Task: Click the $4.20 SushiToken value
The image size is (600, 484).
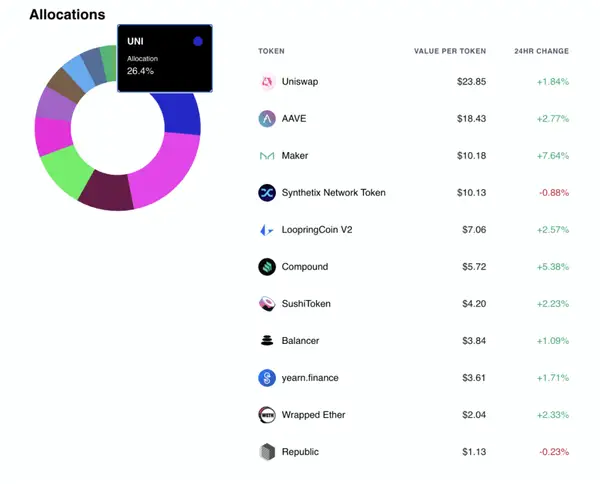Action: pyautogui.click(x=474, y=304)
